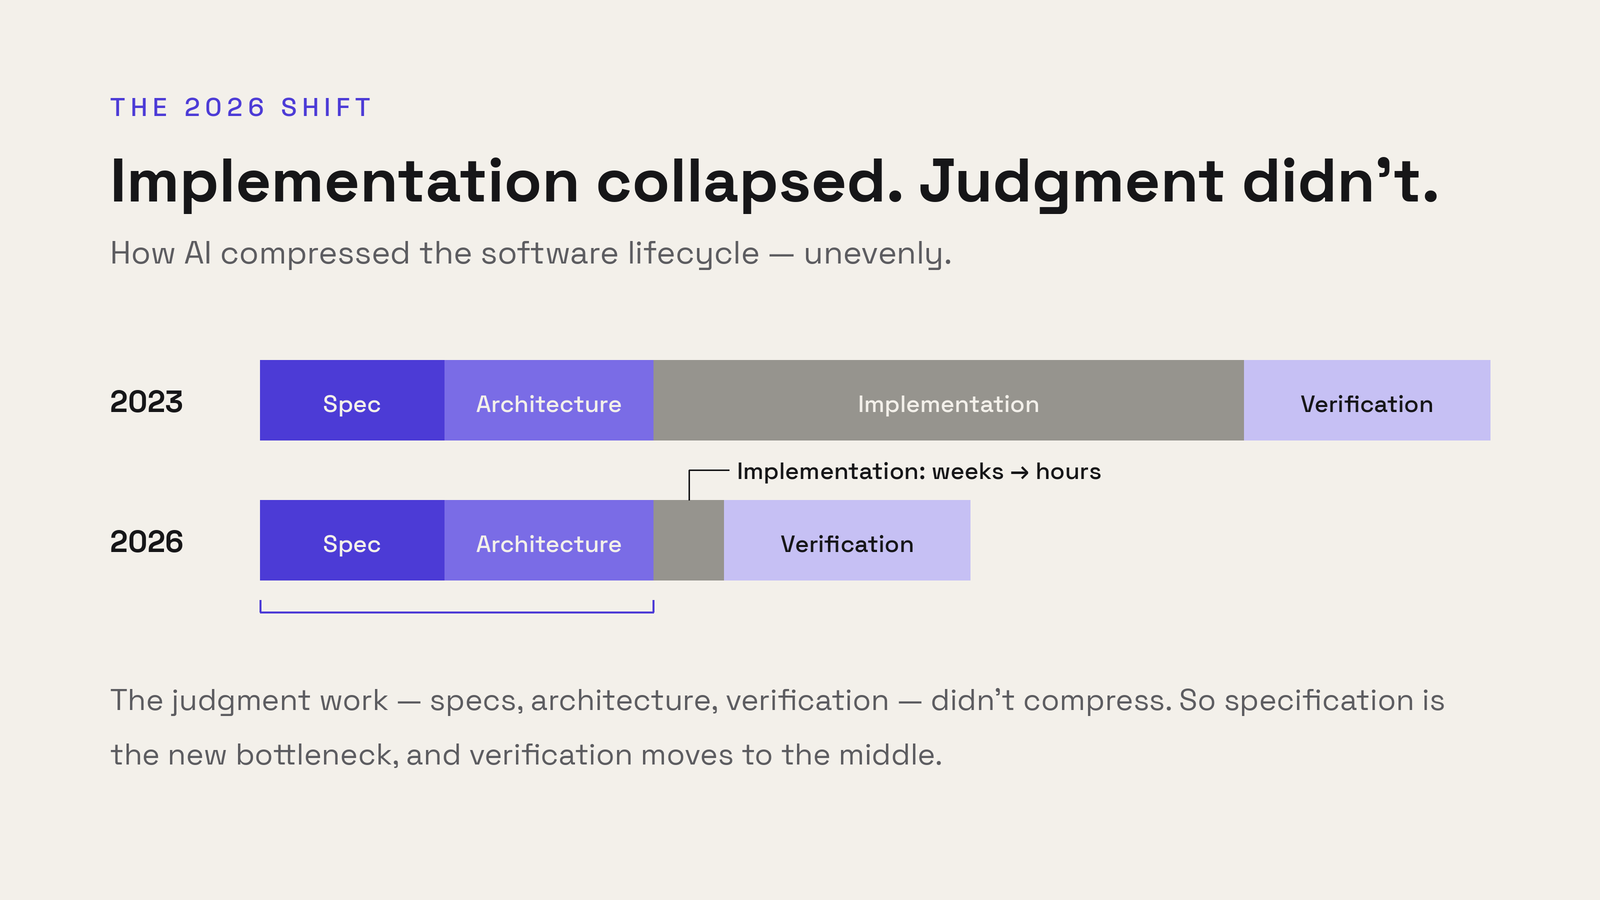This screenshot has width=1600, height=900.
Task: Select 'THE 2026 SHIFT' eyebrow text
Action: pos(241,108)
